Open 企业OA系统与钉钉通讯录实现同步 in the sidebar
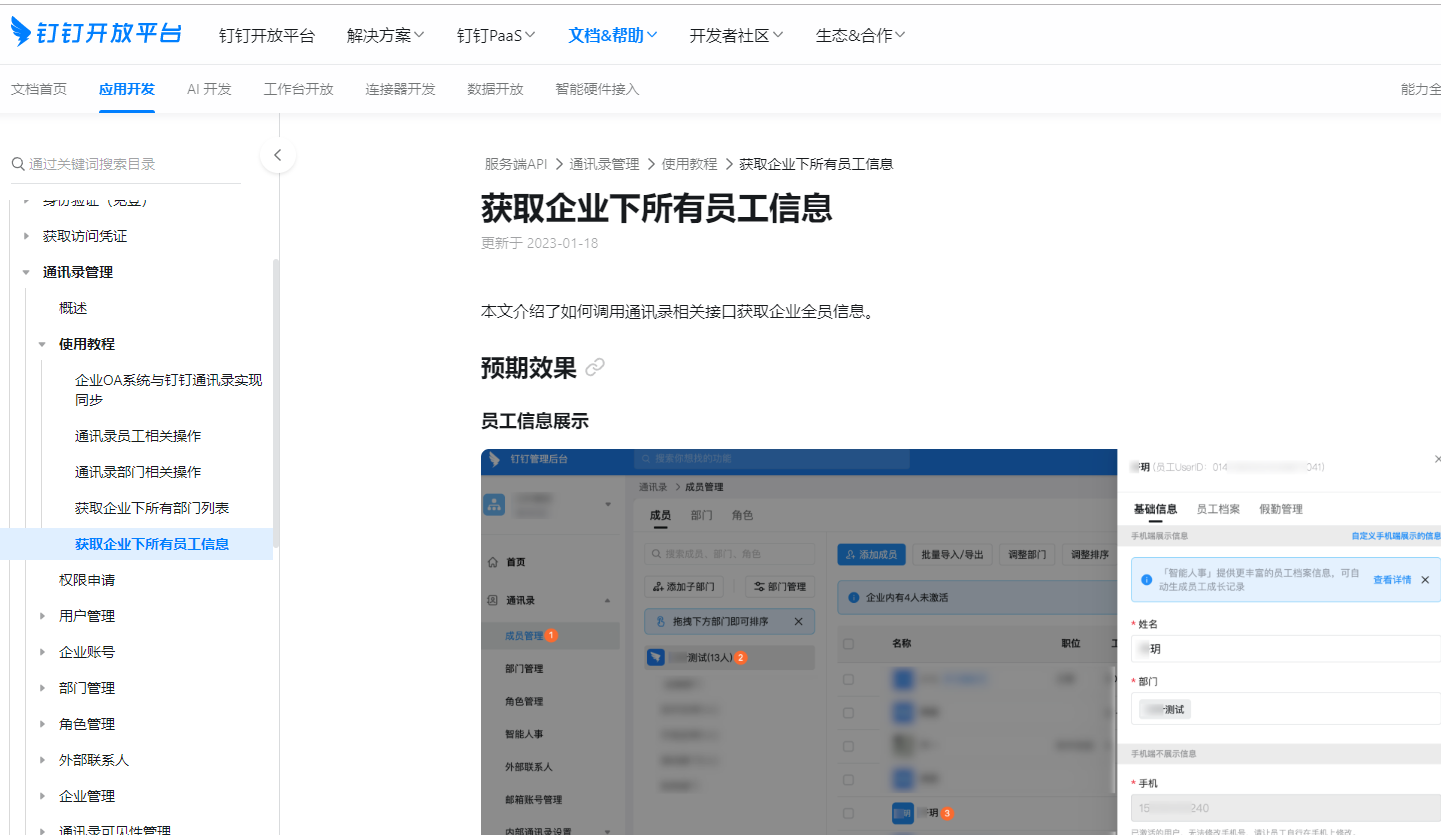 point(169,390)
